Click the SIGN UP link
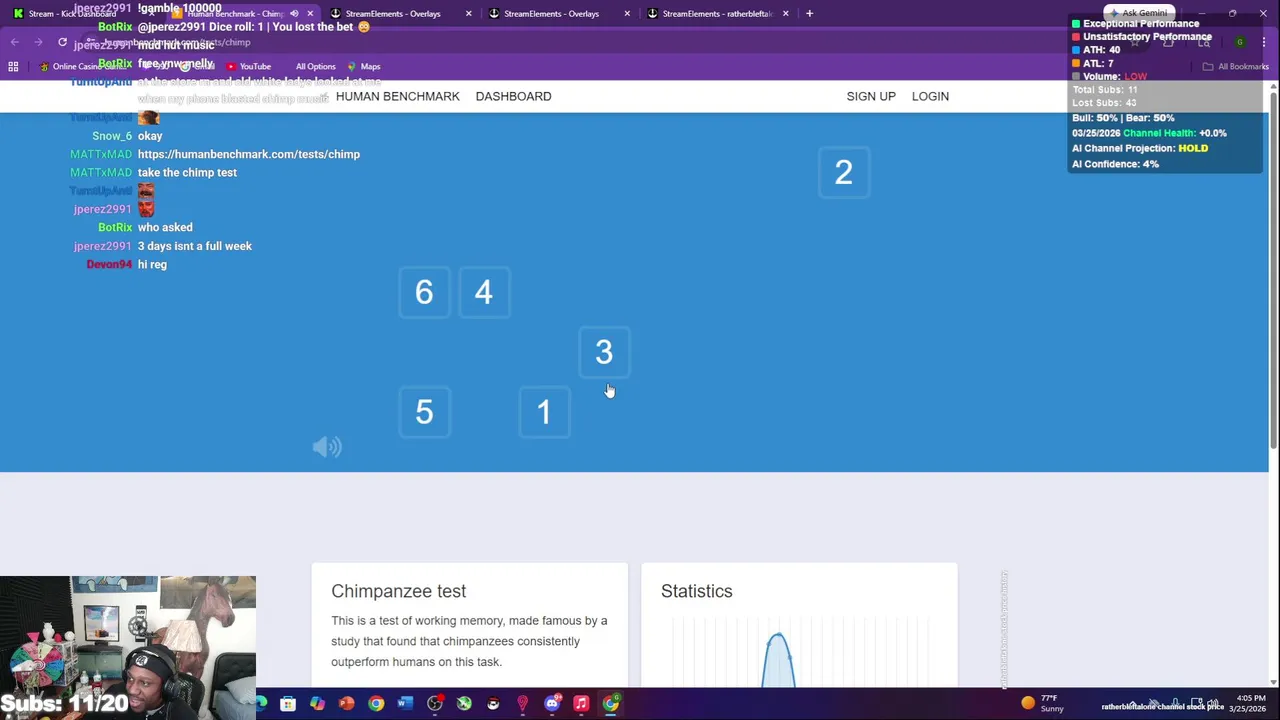Viewport: 1280px width, 720px height. [871, 96]
